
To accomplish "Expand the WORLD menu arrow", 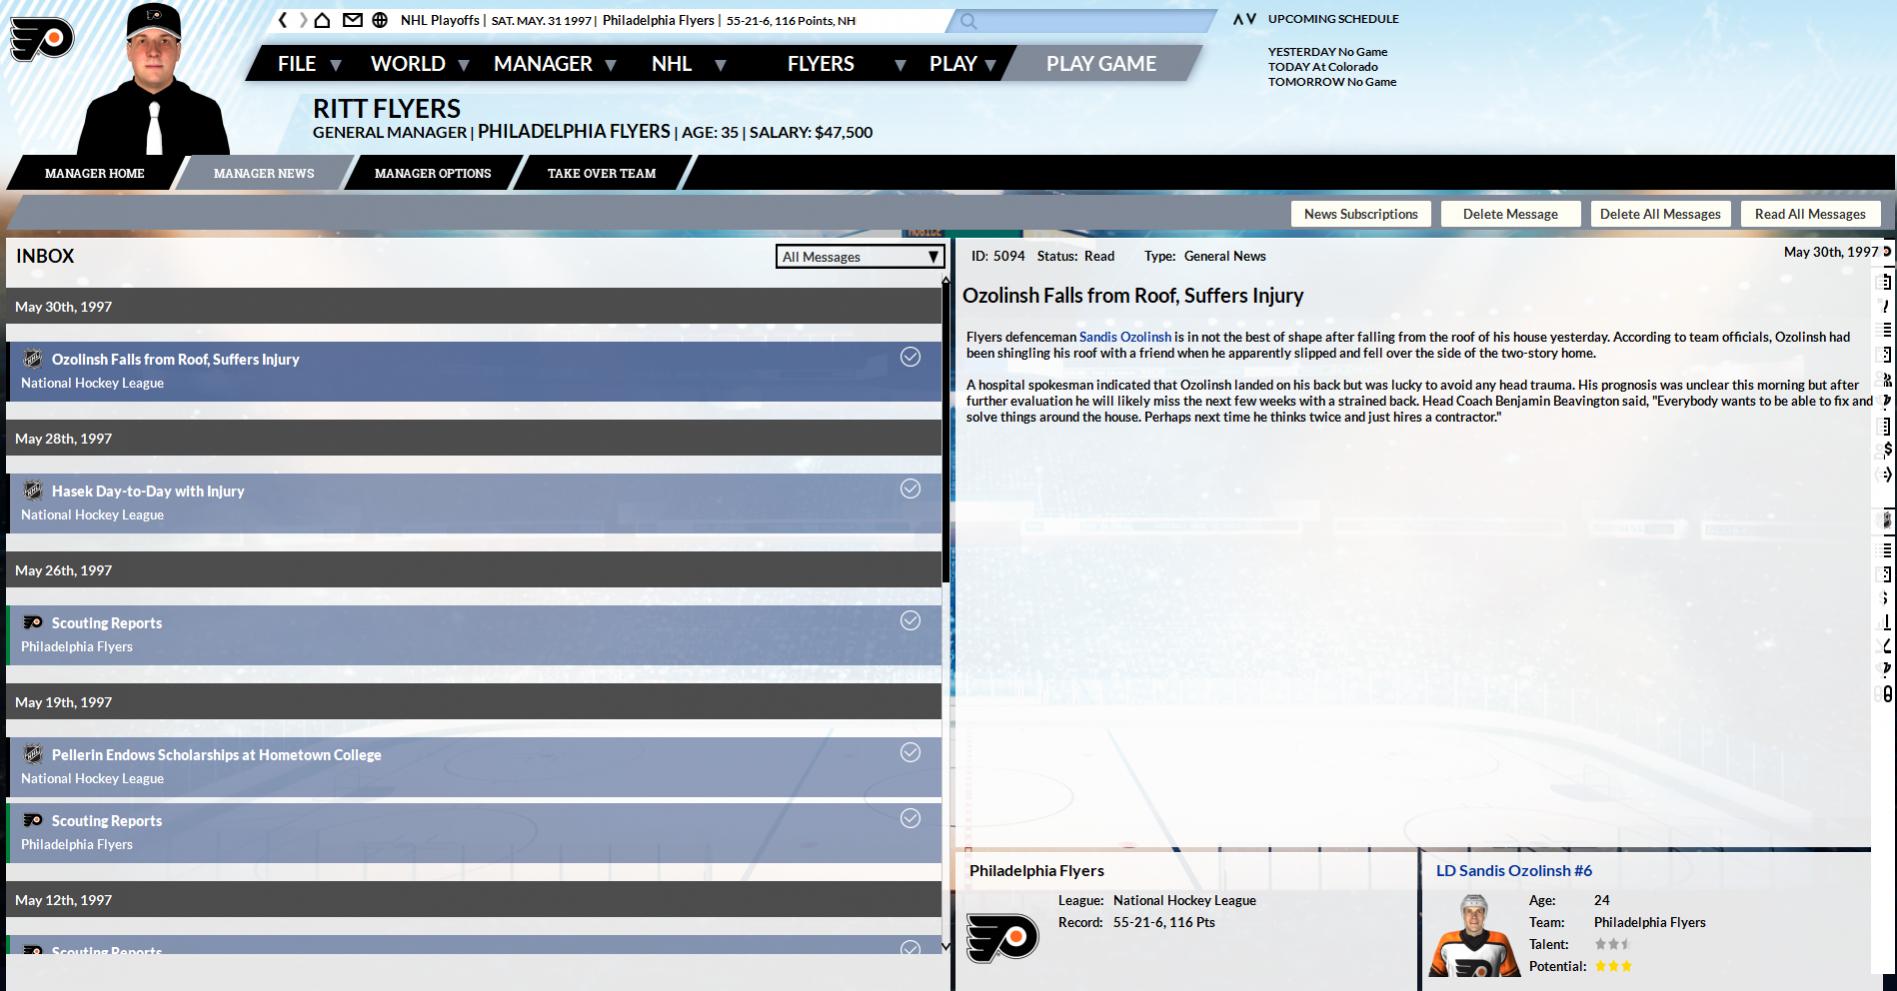I will pyautogui.click(x=464, y=65).
